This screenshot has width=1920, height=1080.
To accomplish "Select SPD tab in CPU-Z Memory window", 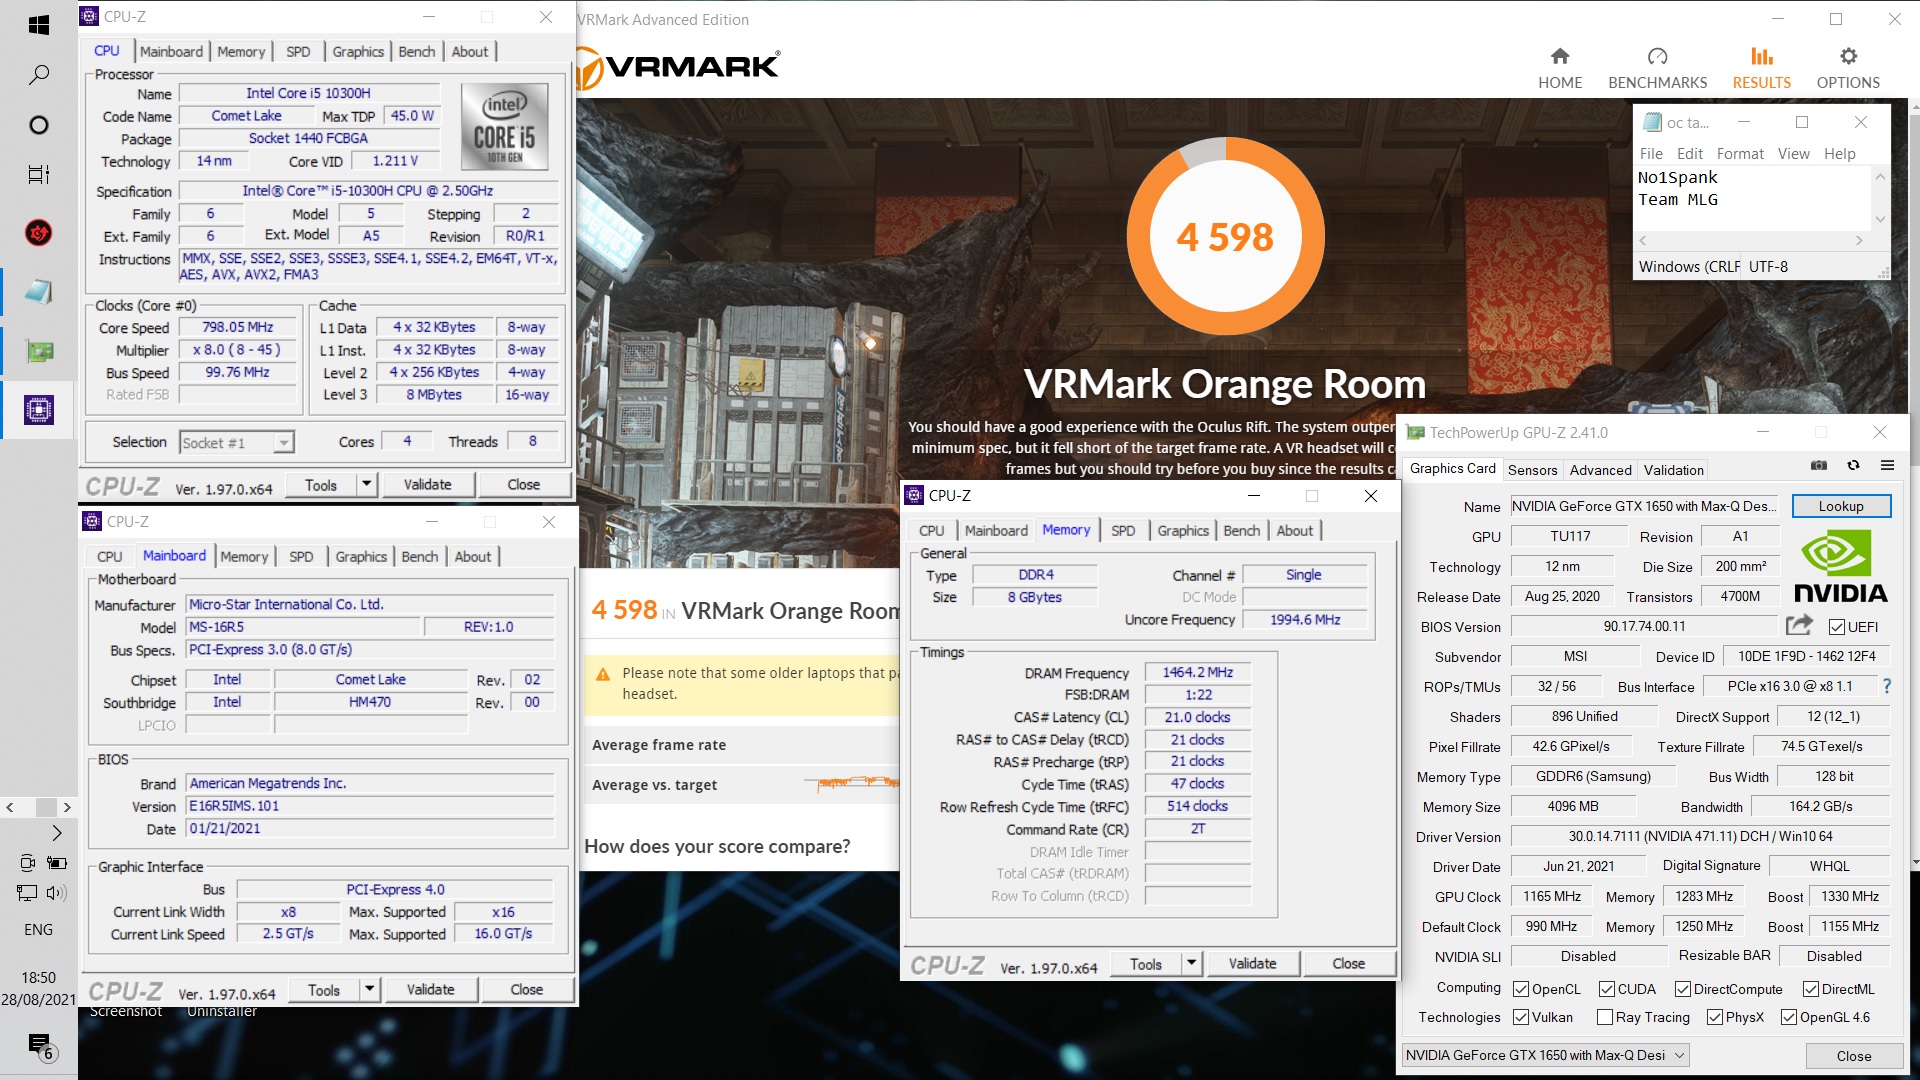I will (x=1123, y=531).
